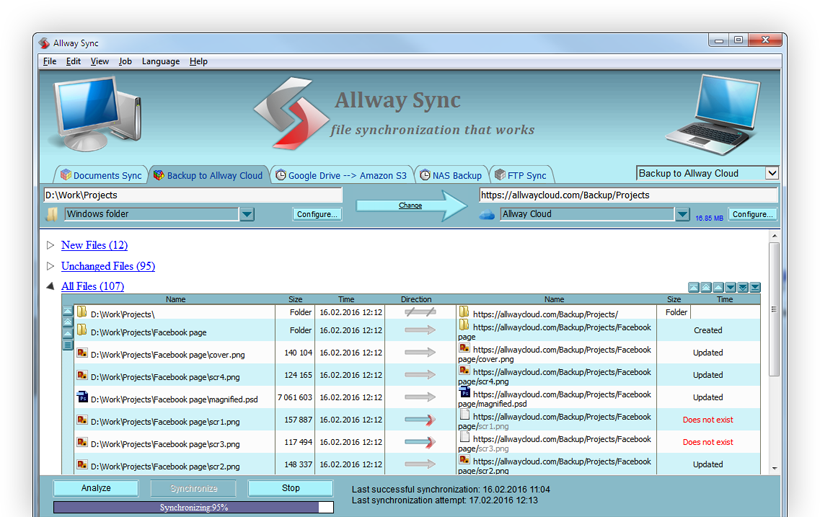
Task: Open the Help menu
Action: pos(198,61)
